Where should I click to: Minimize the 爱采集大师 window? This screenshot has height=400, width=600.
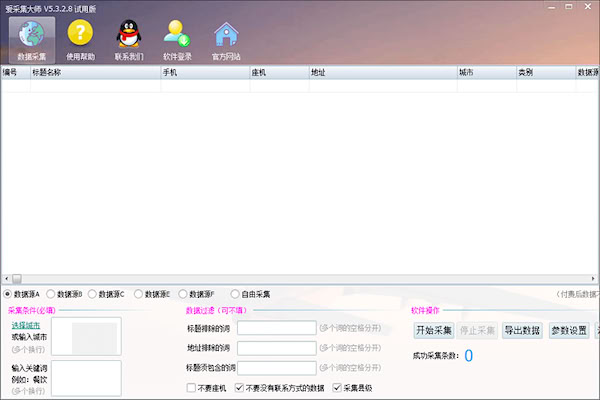coord(551,7)
